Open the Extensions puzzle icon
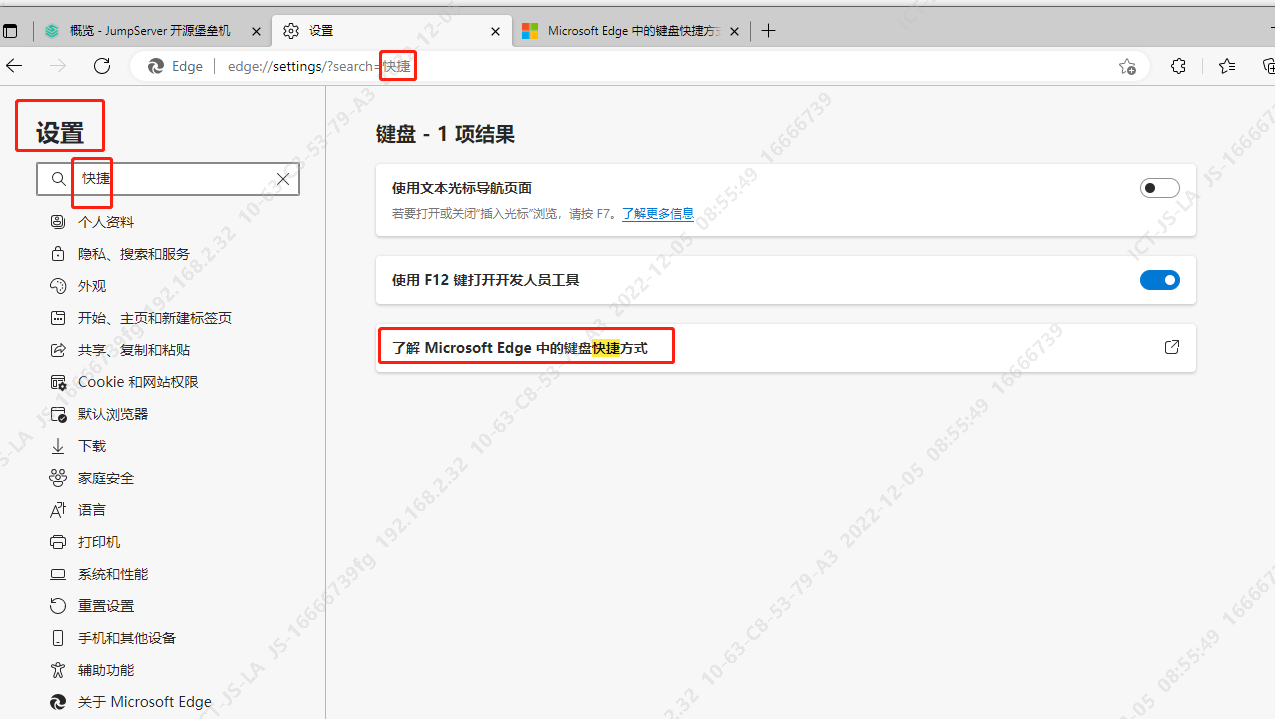Image resolution: width=1275 pixels, height=719 pixels. point(1178,66)
